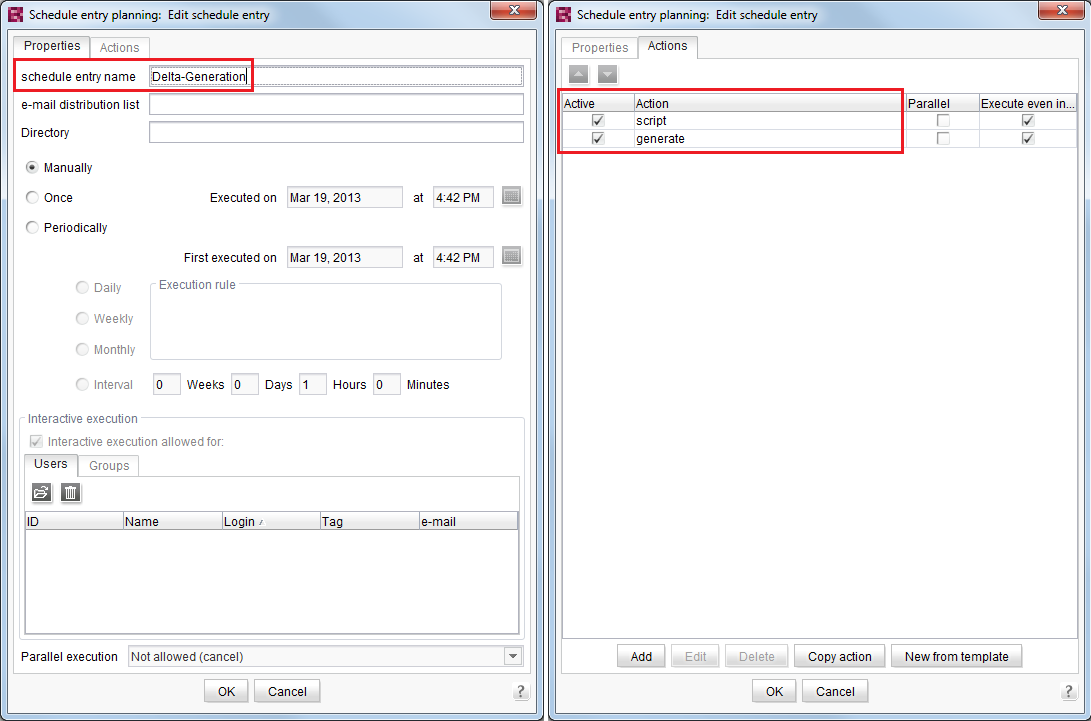Screen dimensions: 1091x721
Task: Click the First executed on time field
Action: pos(463,257)
